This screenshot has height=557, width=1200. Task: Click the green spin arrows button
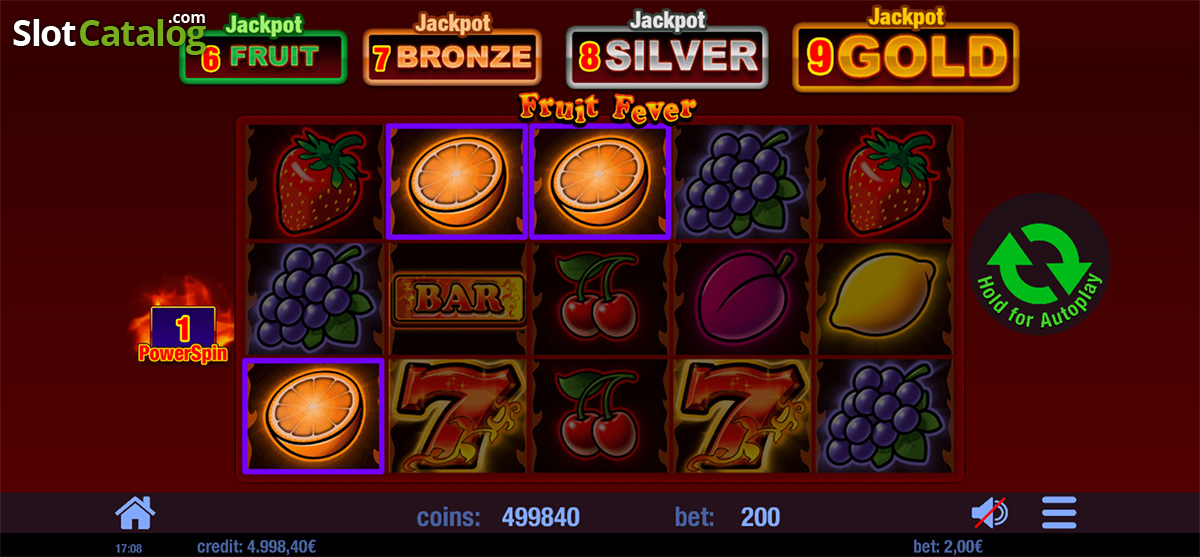[x=1040, y=264]
